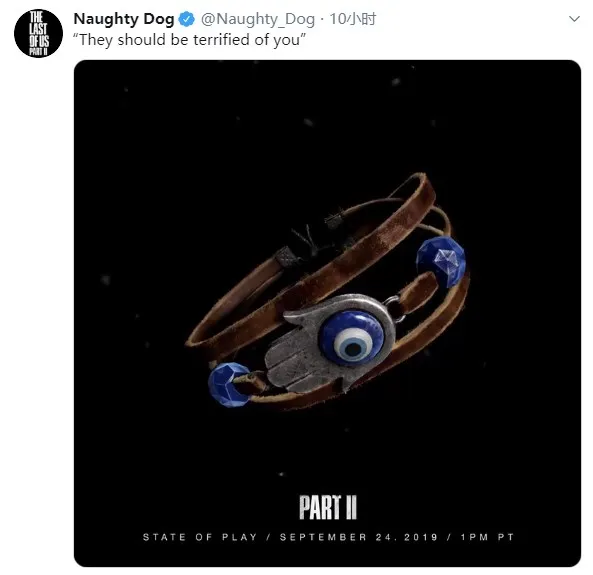Click the metal ring beside hamsa pendant
Viewport: 593px width, 575px height.
click(394, 306)
